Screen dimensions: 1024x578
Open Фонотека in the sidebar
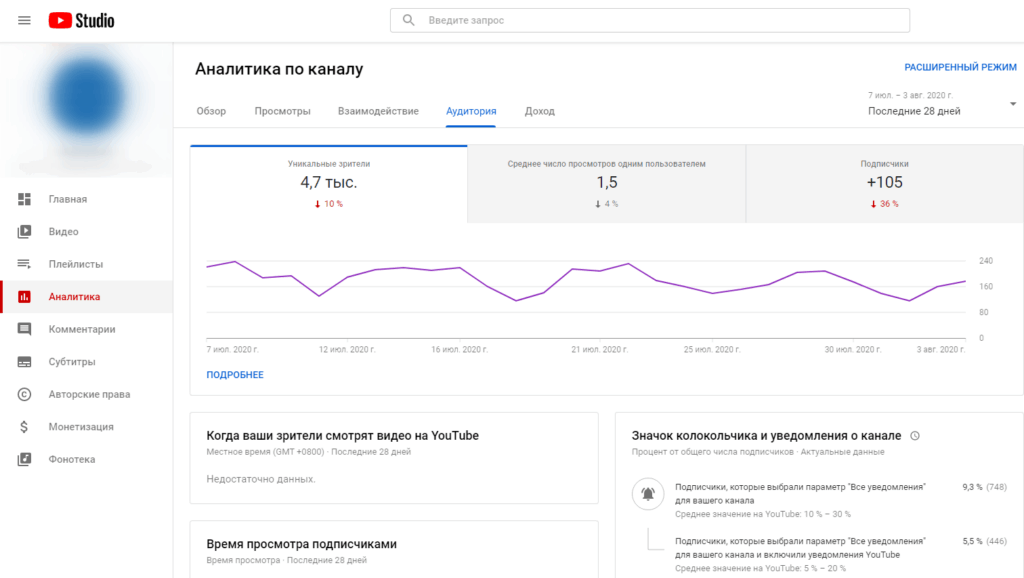pyautogui.click(x=88, y=459)
